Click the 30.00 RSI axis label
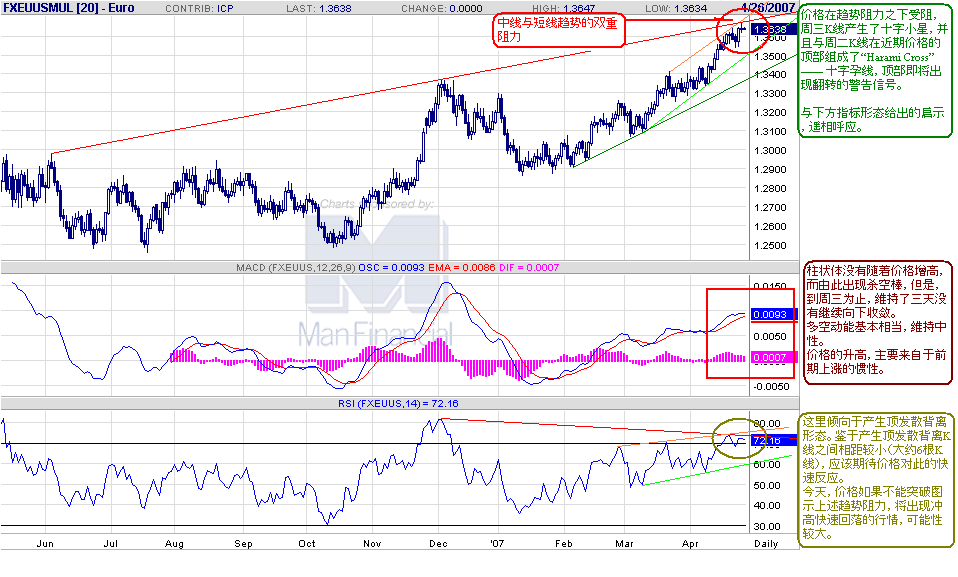Image resolution: width=958 pixels, height=577 pixels. point(767,526)
